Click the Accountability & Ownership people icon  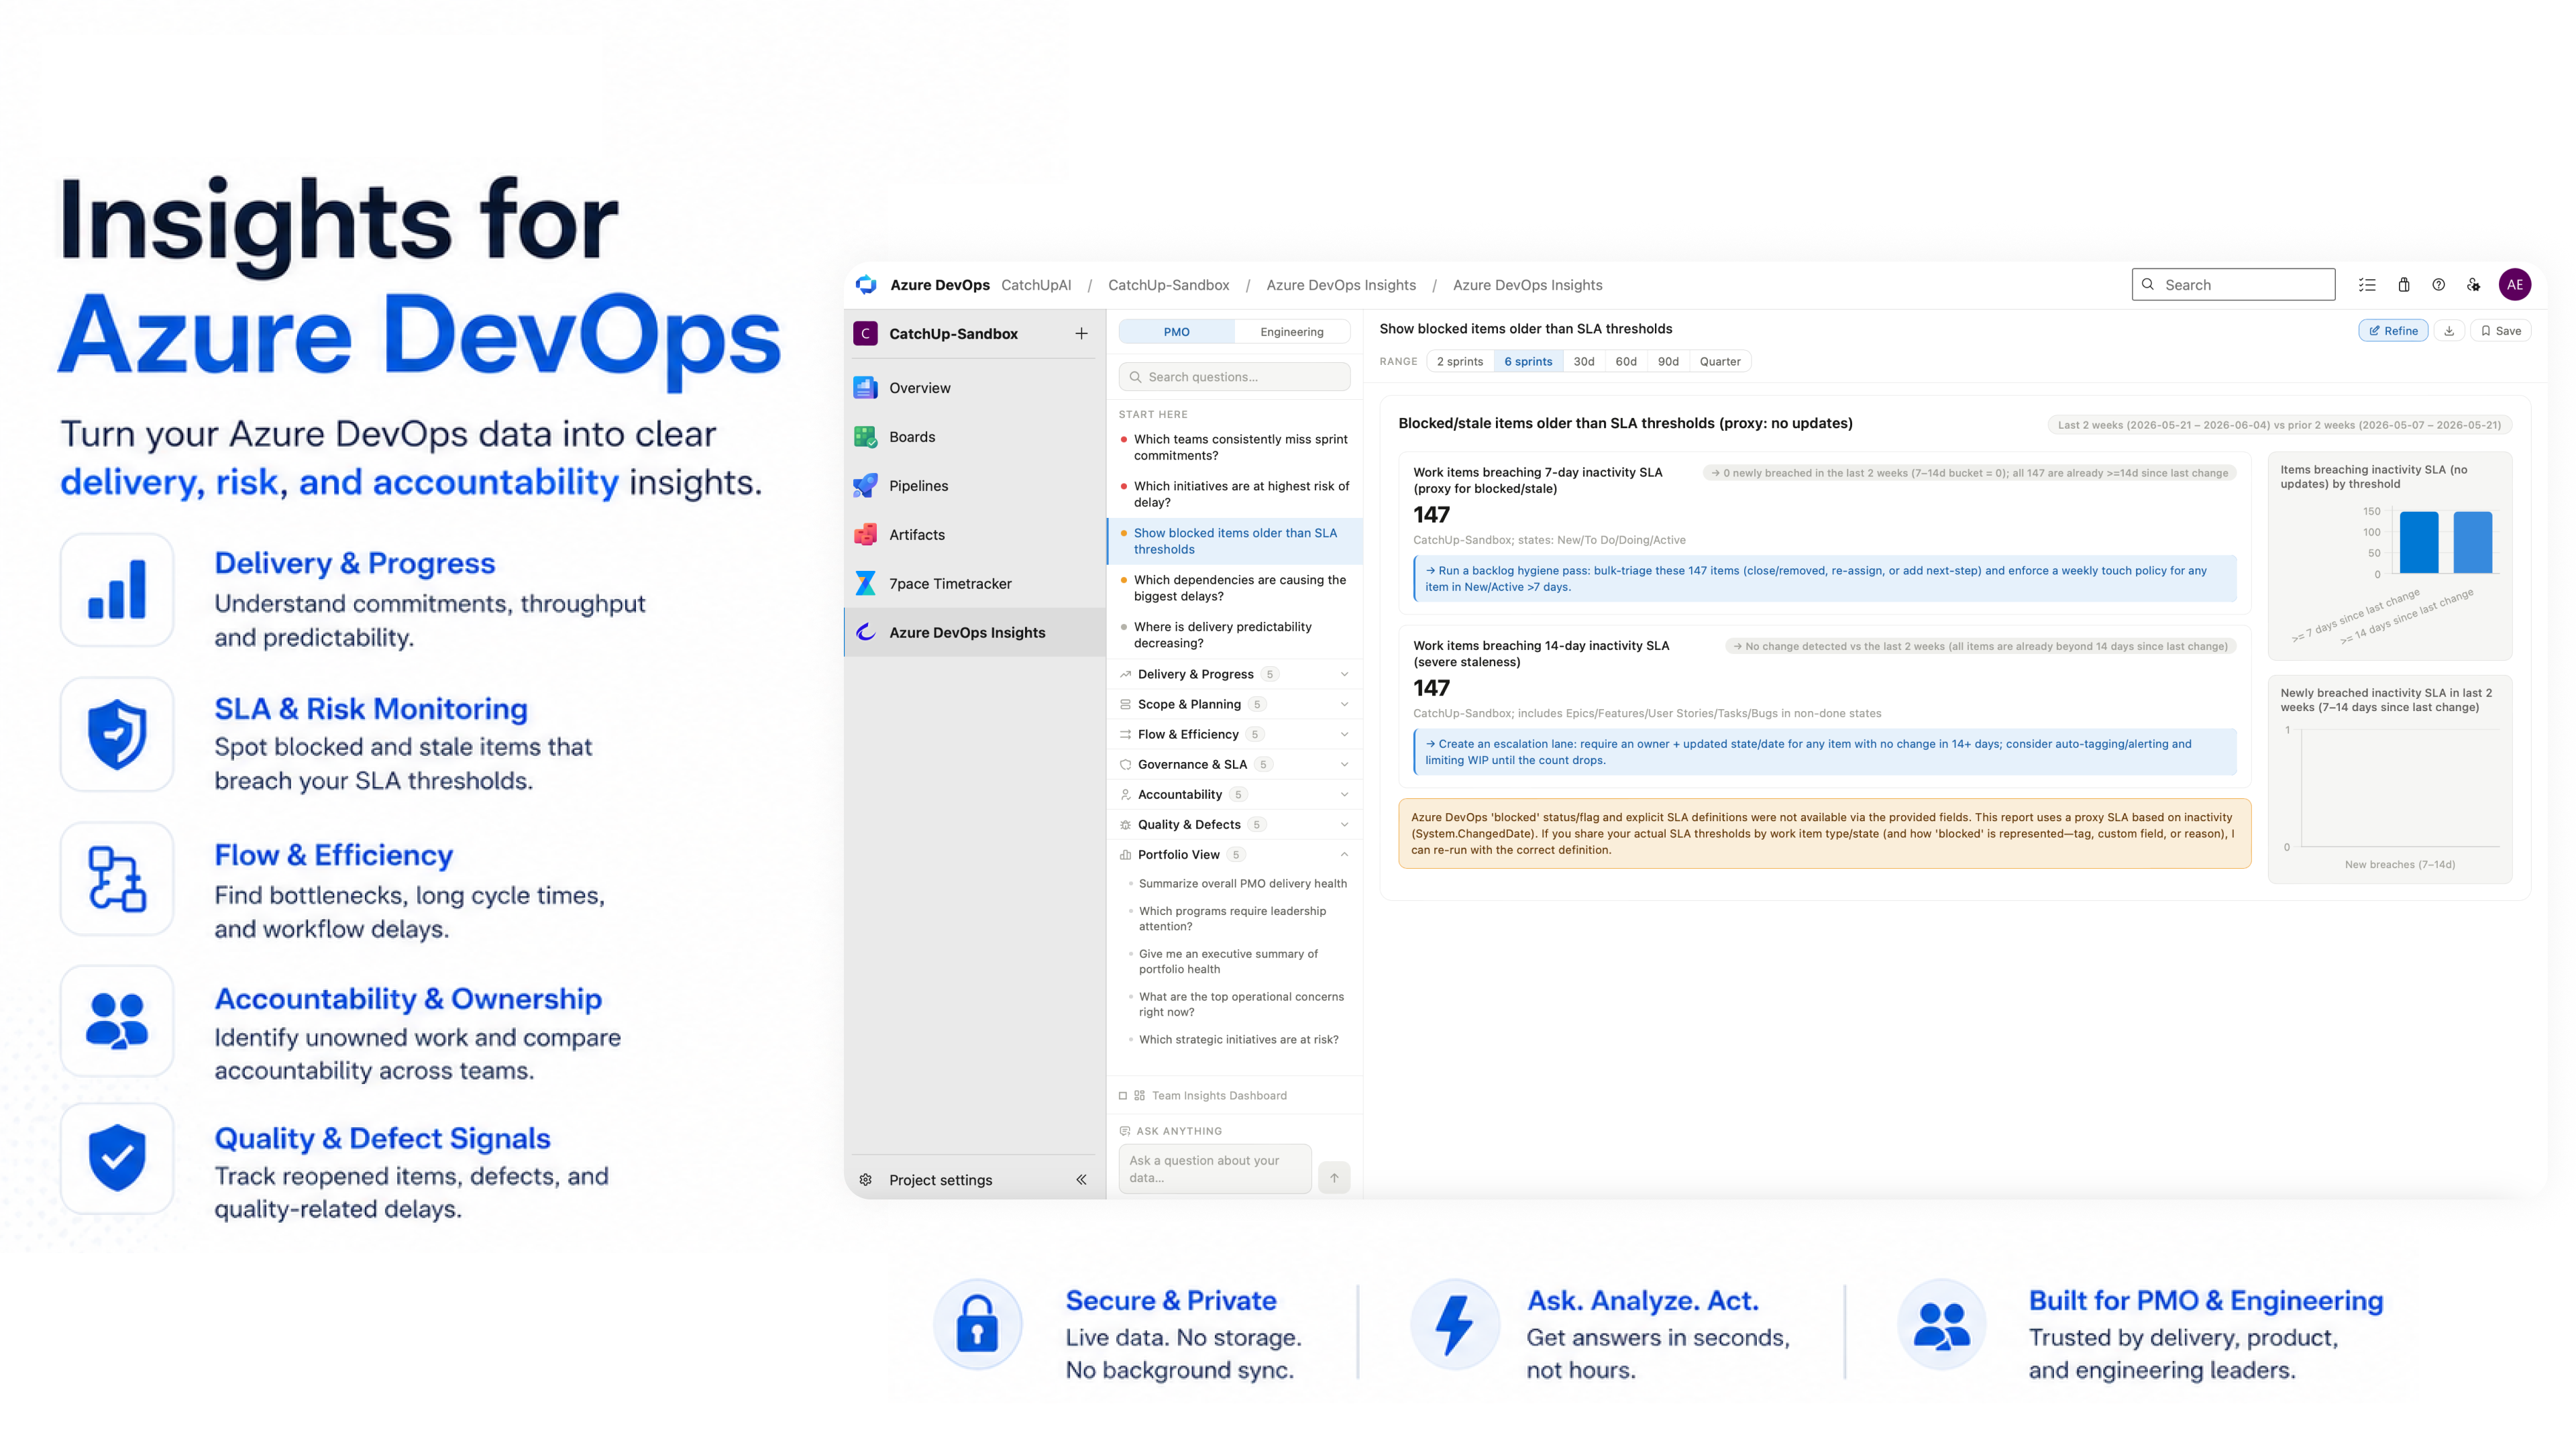coord(117,1021)
